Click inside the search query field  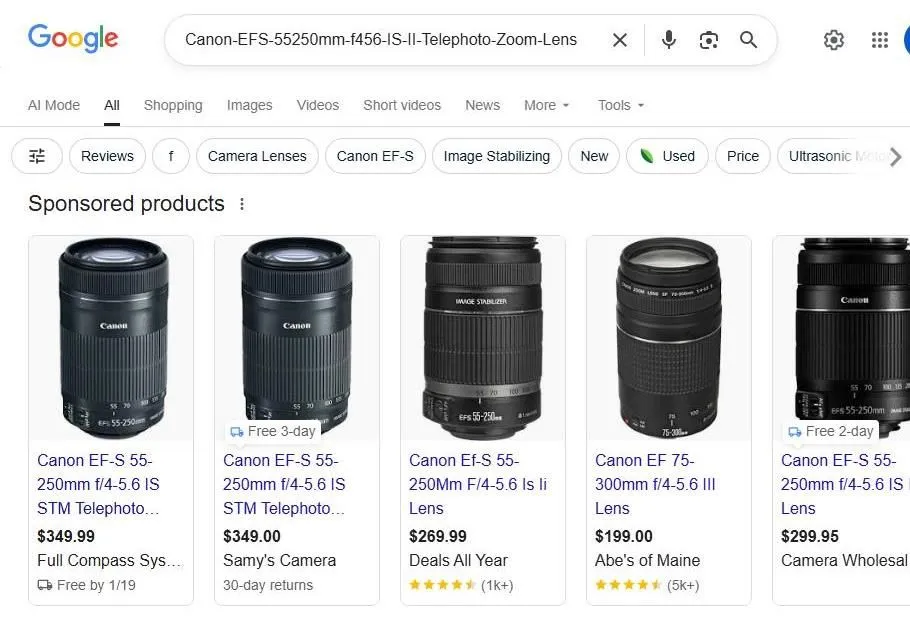(381, 39)
